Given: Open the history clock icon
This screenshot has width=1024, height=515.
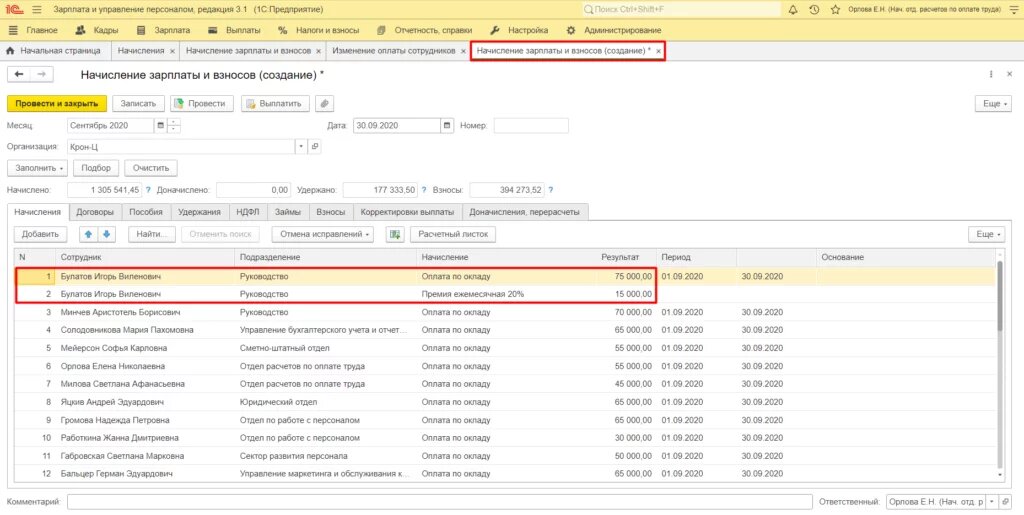Looking at the screenshot, I should click(814, 10).
